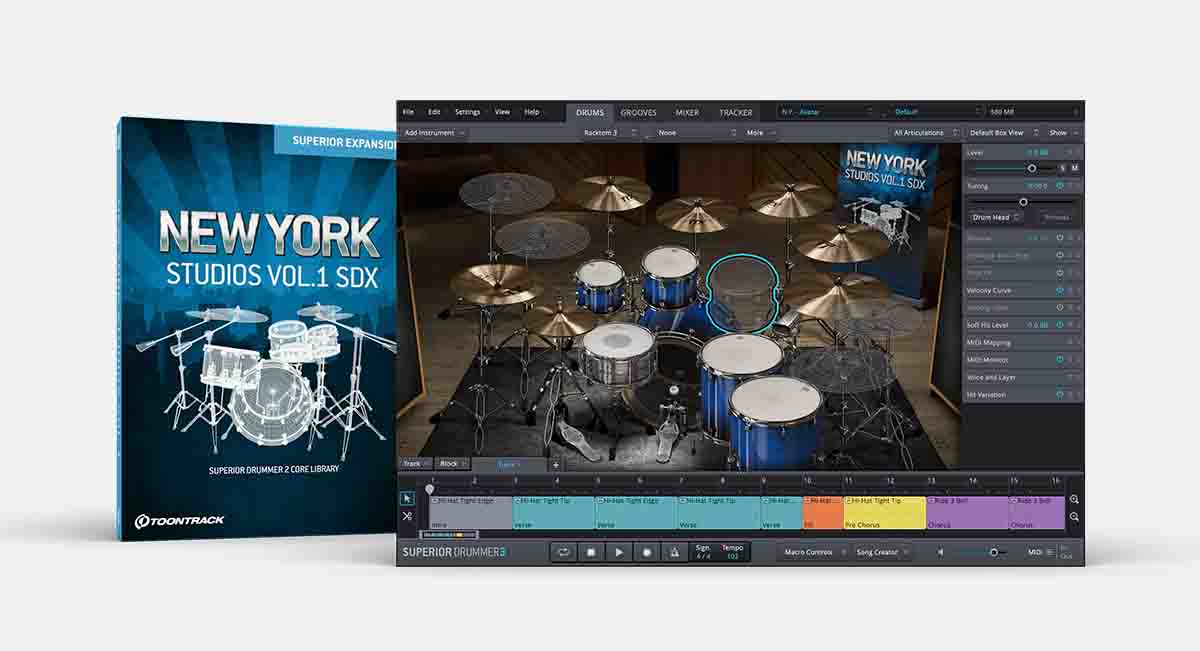Select the orange Fill block
This screenshot has width=1200, height=651.
(822, 512)
